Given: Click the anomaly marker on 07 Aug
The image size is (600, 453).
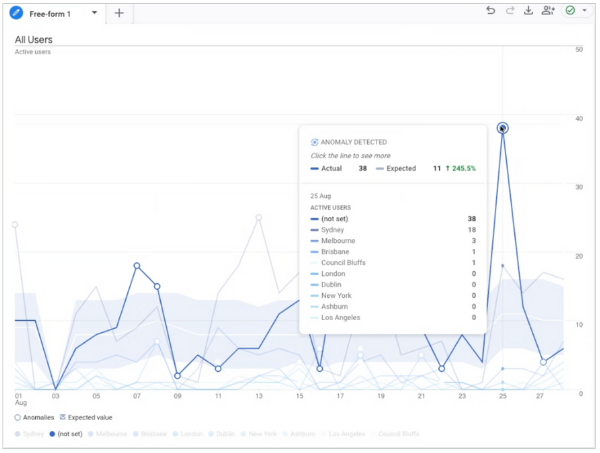Looking at the screenshot, I should coord(137,266).
